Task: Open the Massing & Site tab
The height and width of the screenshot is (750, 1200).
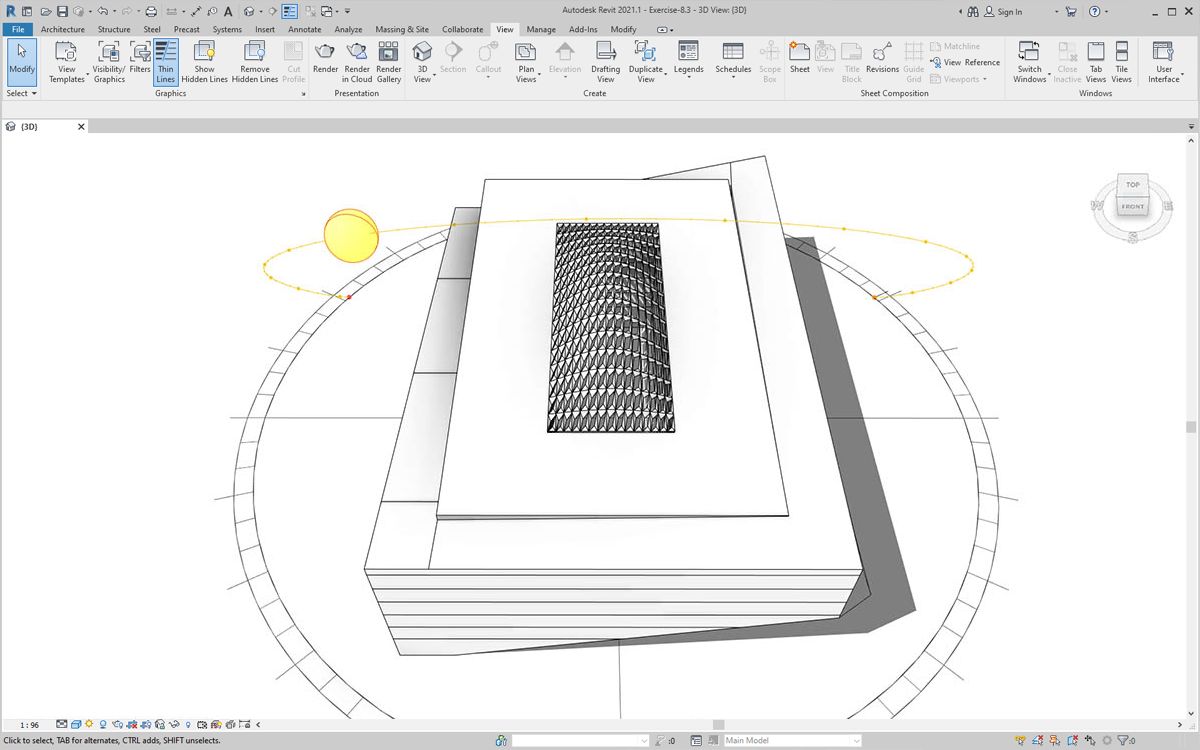Action: pyautogui.click(x=402, y=30)
